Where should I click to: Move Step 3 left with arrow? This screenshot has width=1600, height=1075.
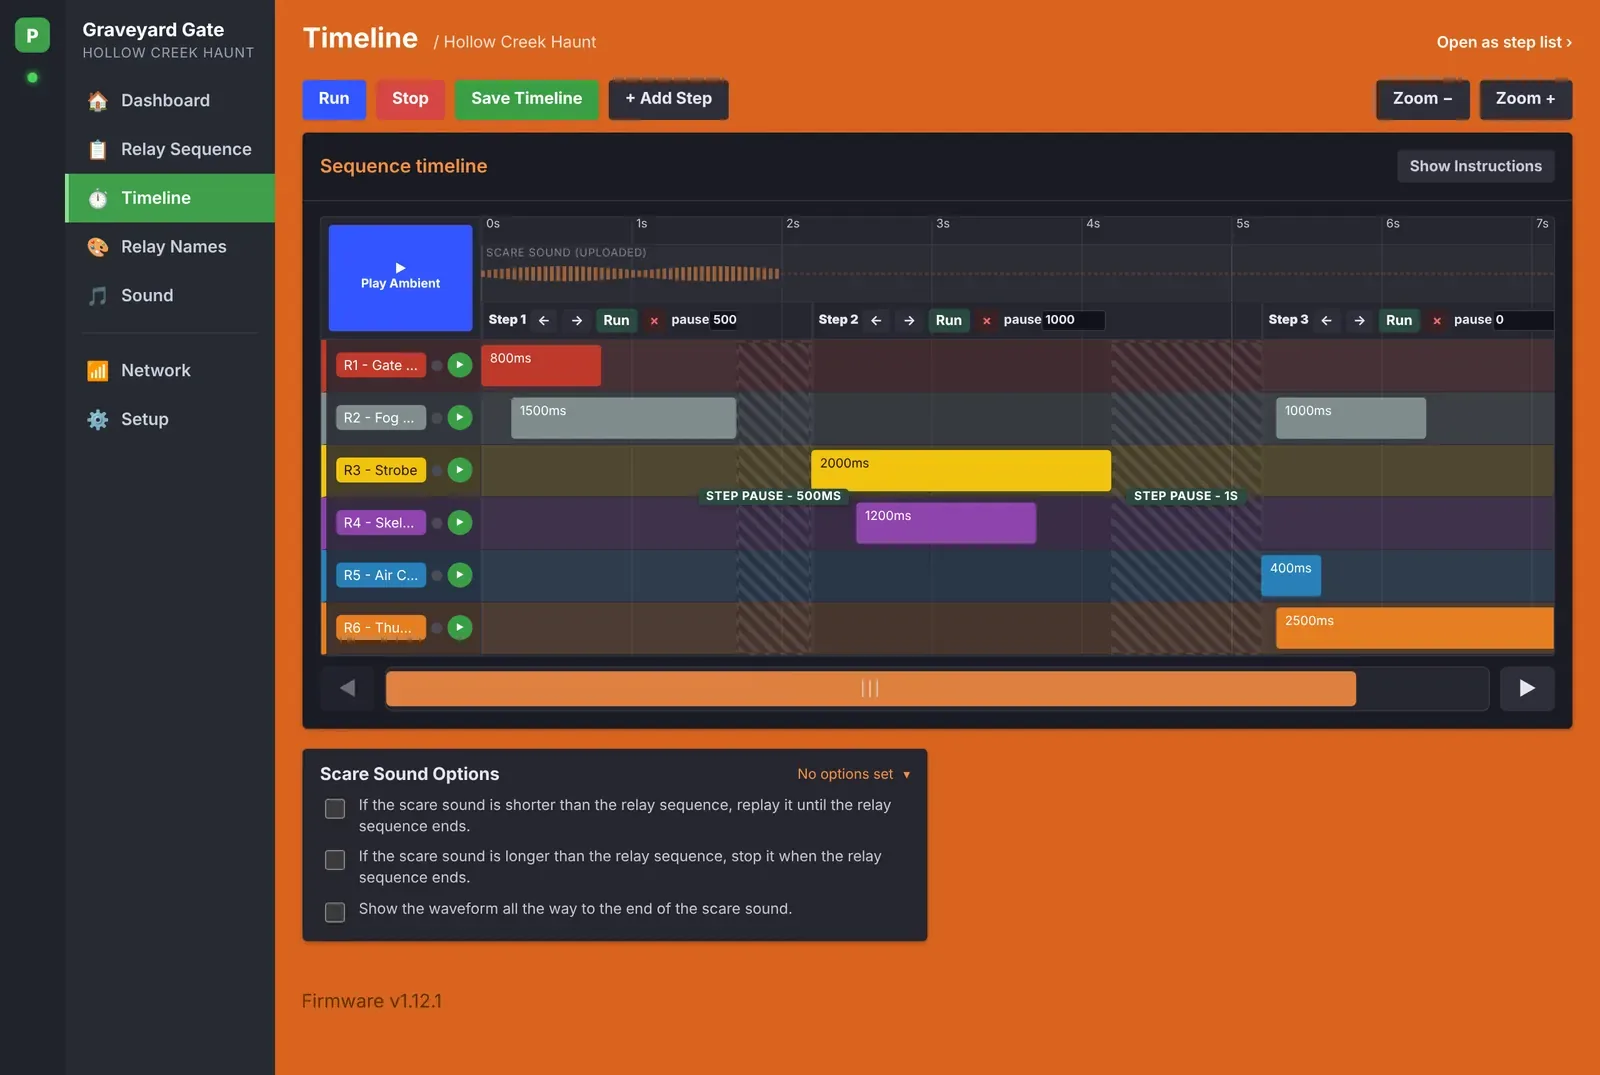tap(1326, 320)
